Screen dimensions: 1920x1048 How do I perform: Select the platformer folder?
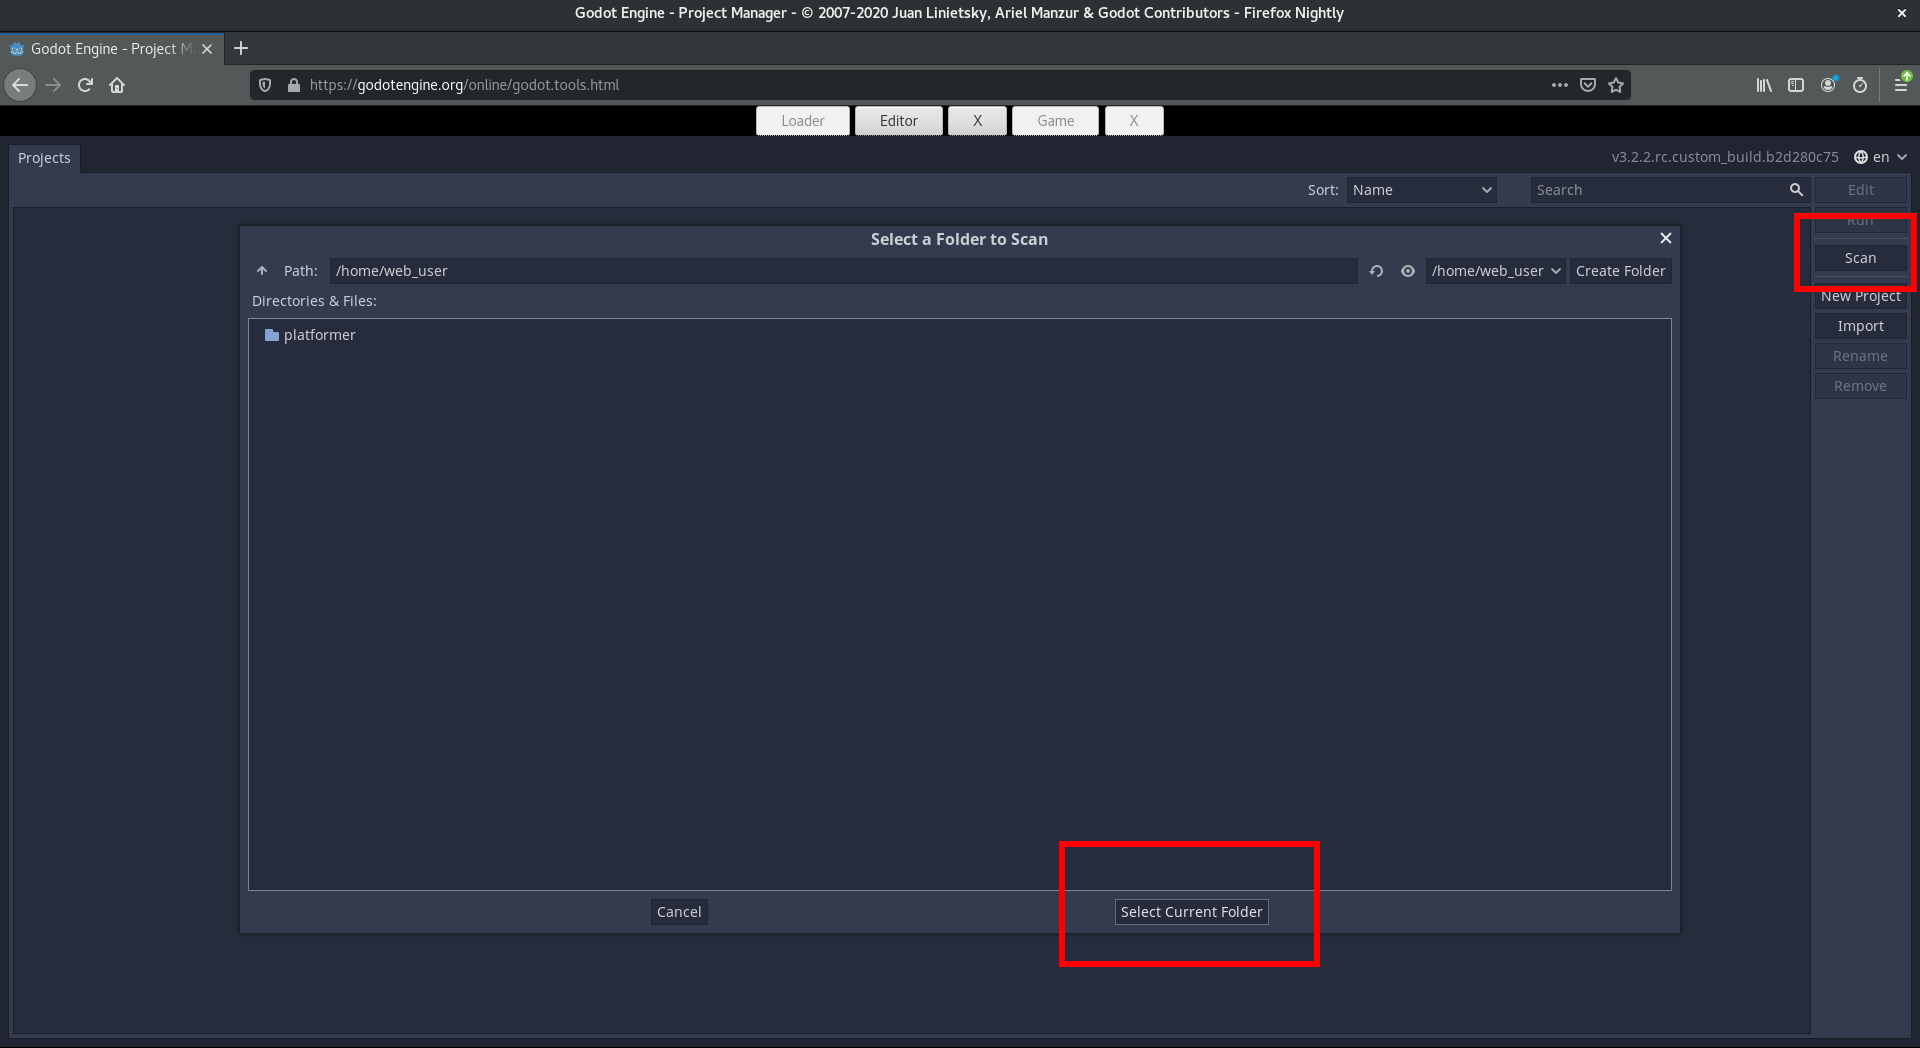click(x=310, y=335)
